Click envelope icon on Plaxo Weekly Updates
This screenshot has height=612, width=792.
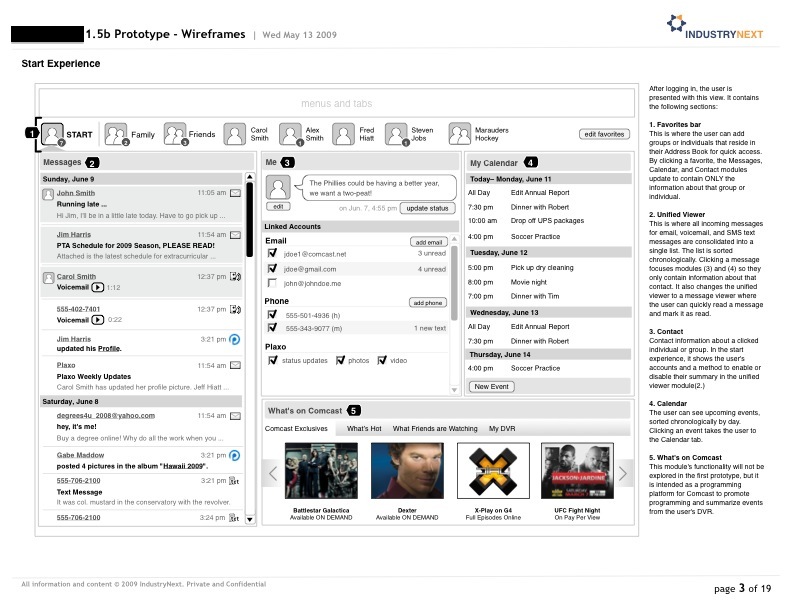click(235, 365)
